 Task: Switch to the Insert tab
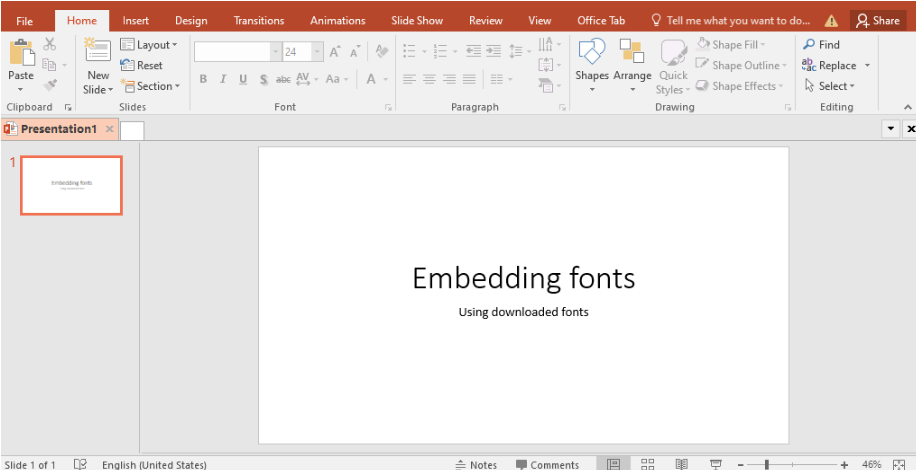coord(136,20)
